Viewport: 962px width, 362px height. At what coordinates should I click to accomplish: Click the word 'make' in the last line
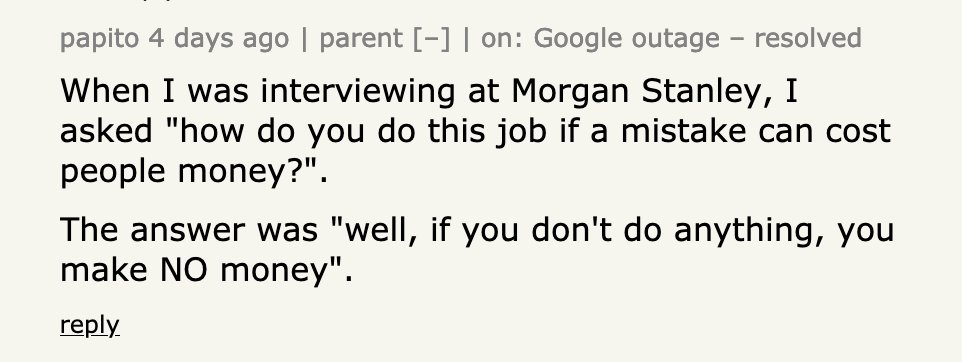coord(104,270)
